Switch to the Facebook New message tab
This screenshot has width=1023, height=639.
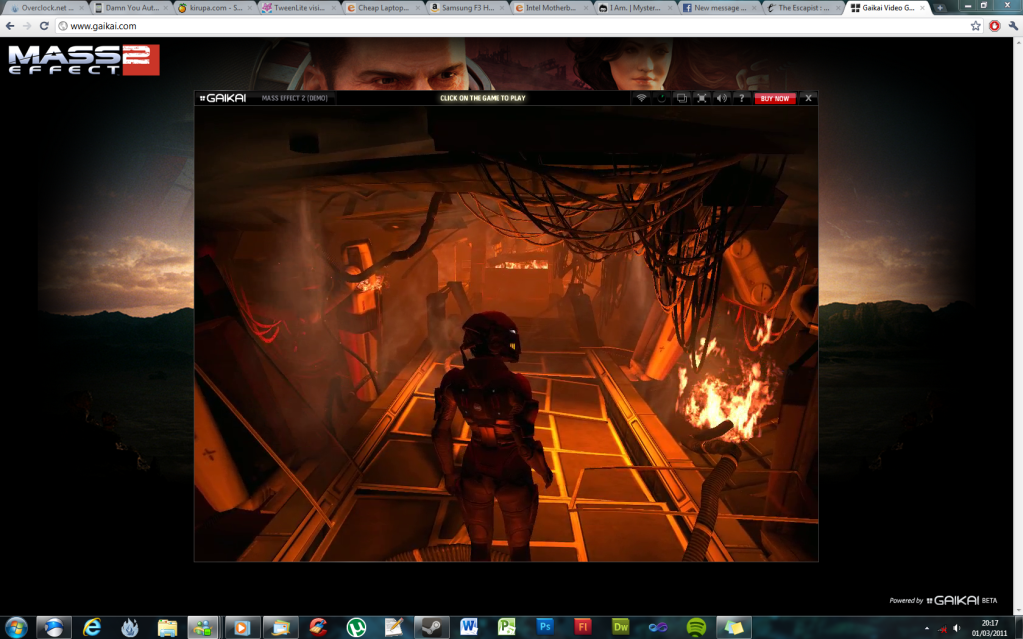click(718, 8)
